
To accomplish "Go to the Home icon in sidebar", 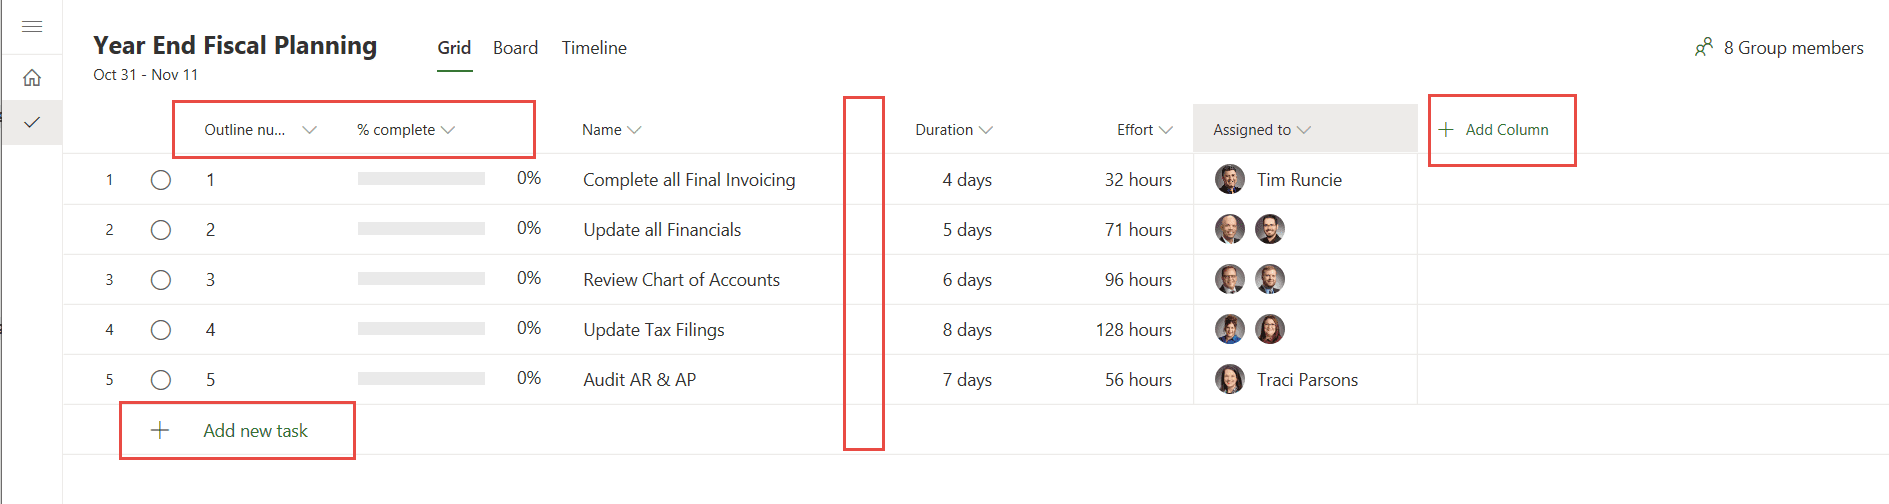I will 32,77.
